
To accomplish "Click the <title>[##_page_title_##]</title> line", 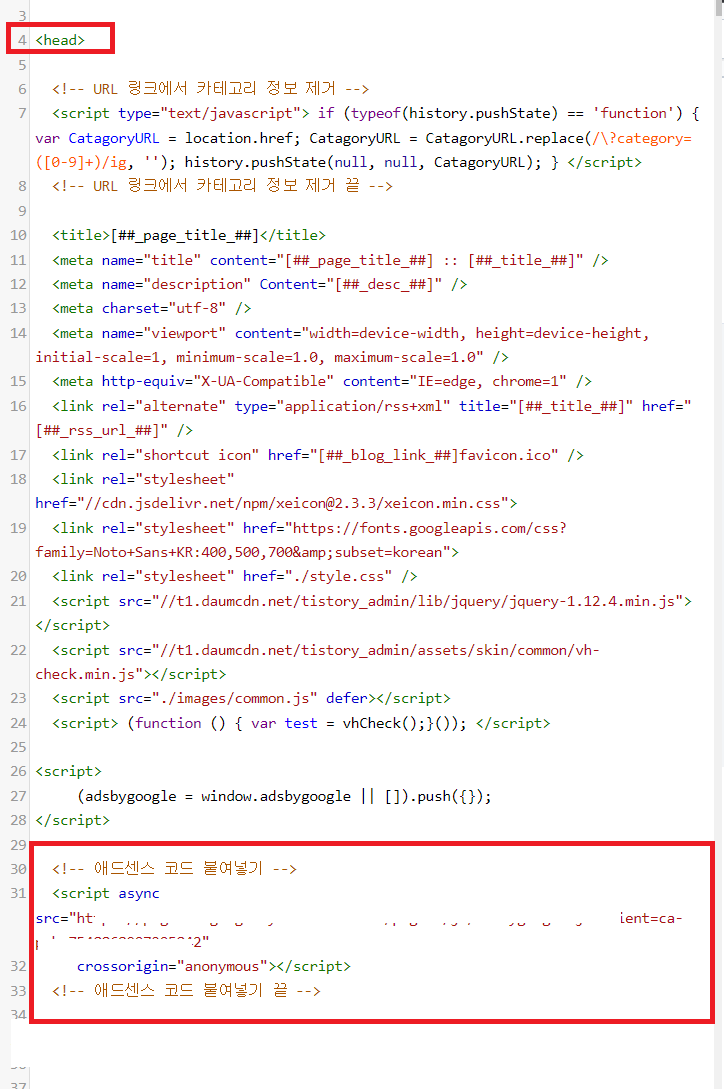I will click(x=189, y=235).
